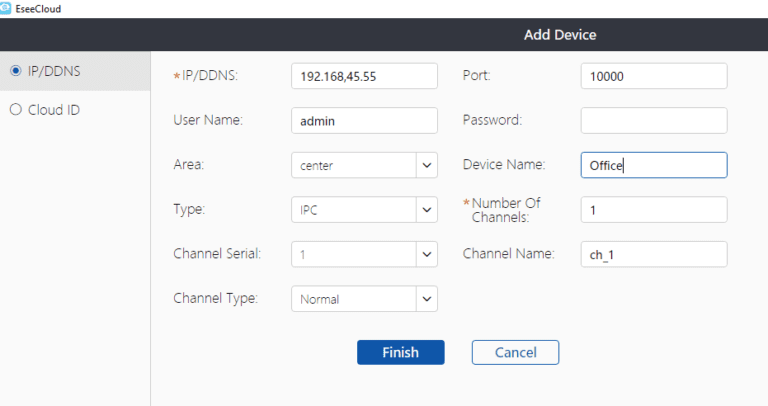This screenshot has height=406, width=768.
Task: Click the Channel Name field with ch_1
Action: (x=653, y=254)
